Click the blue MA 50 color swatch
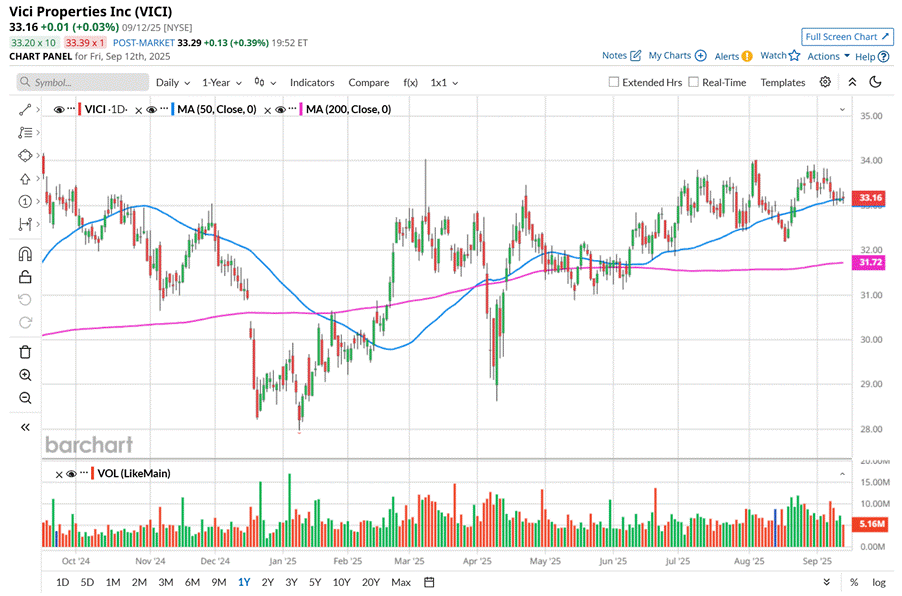 coord(173,109)
